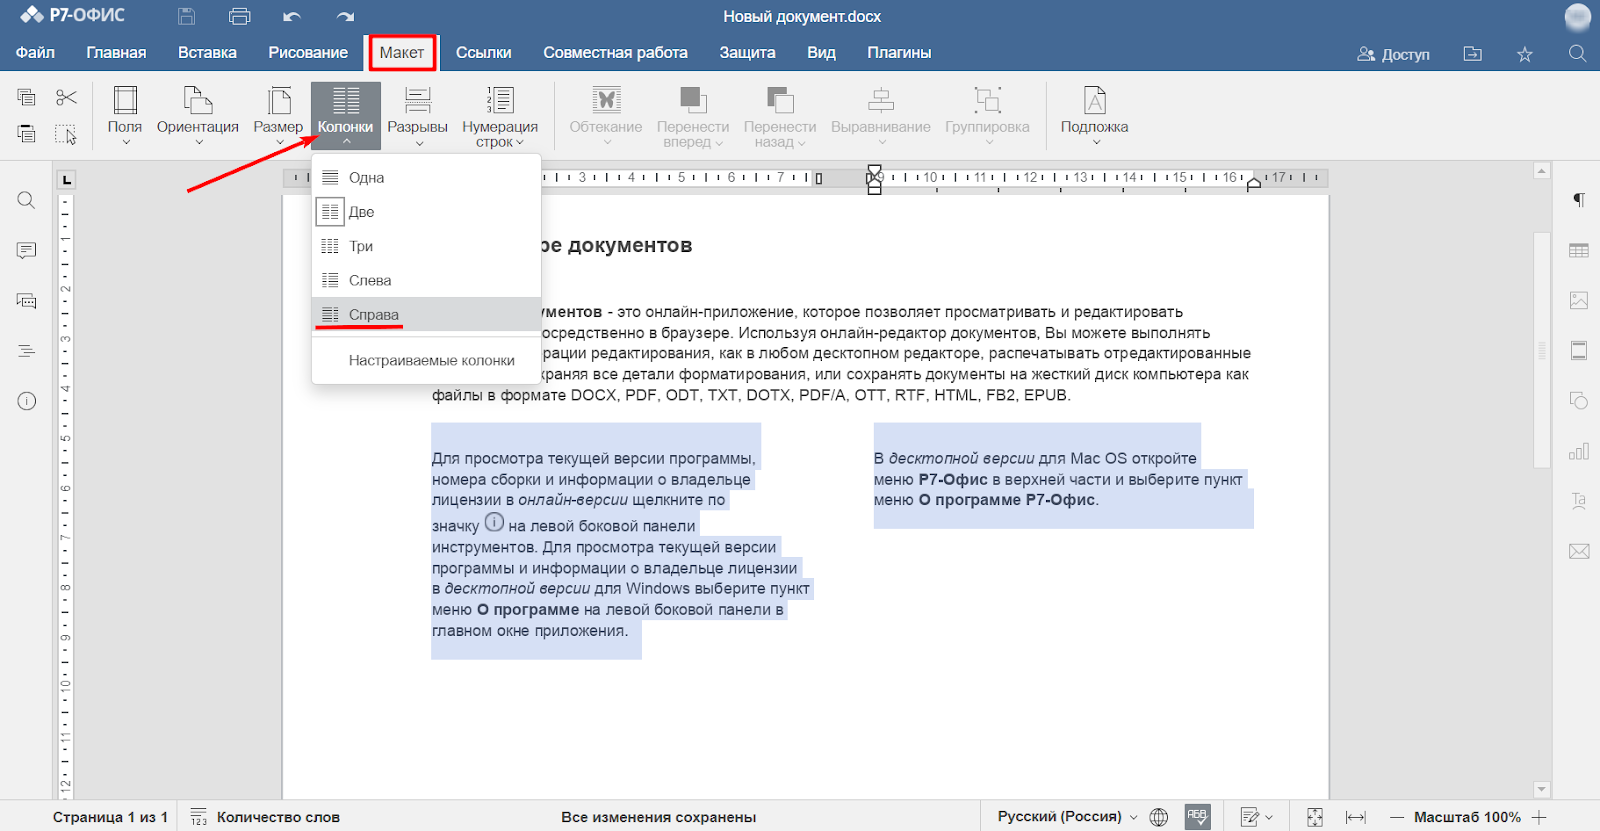Screen dimensions: 1600x831
Task: Open table settings in right sidebar
Action: pos(1579,250)
